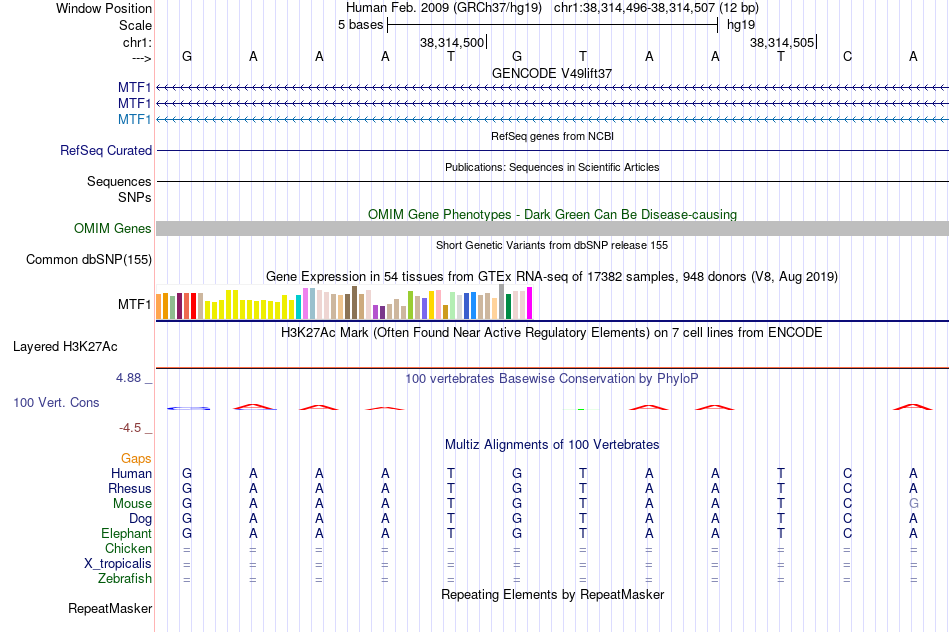Click the 4.88 PhyloP upper scale value

[128, 378]
